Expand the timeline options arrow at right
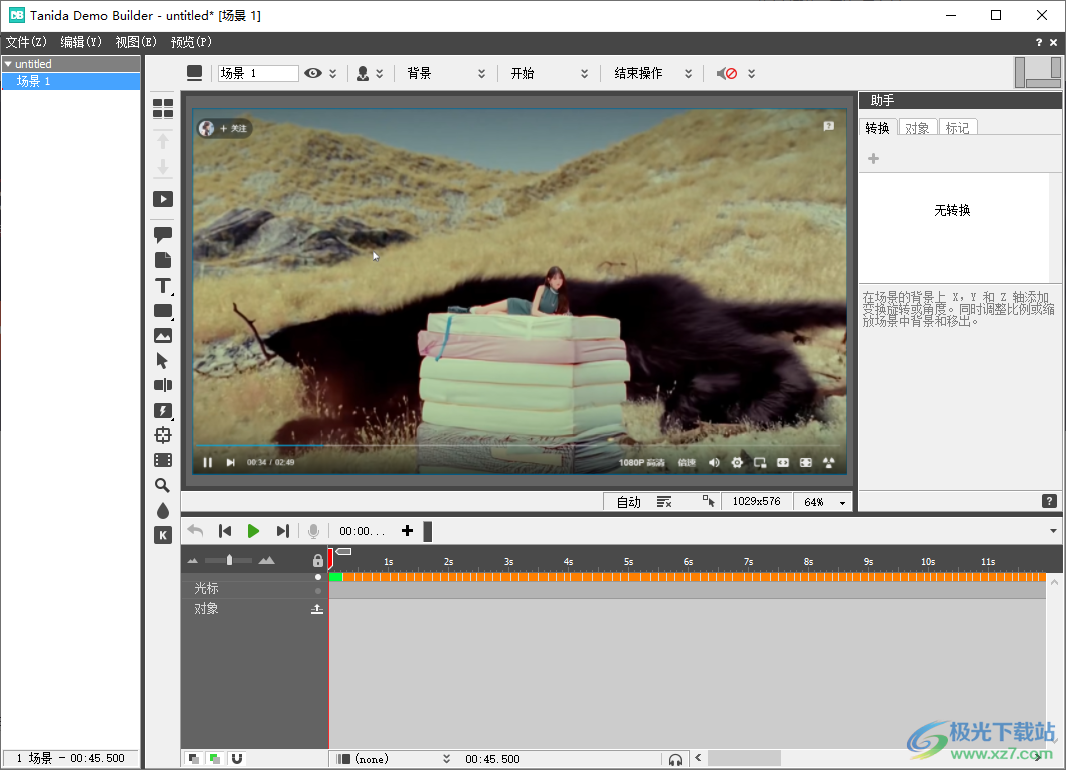Image resolution: width=1066 pixels, height=770 pixels. [x=1053, y=531]
